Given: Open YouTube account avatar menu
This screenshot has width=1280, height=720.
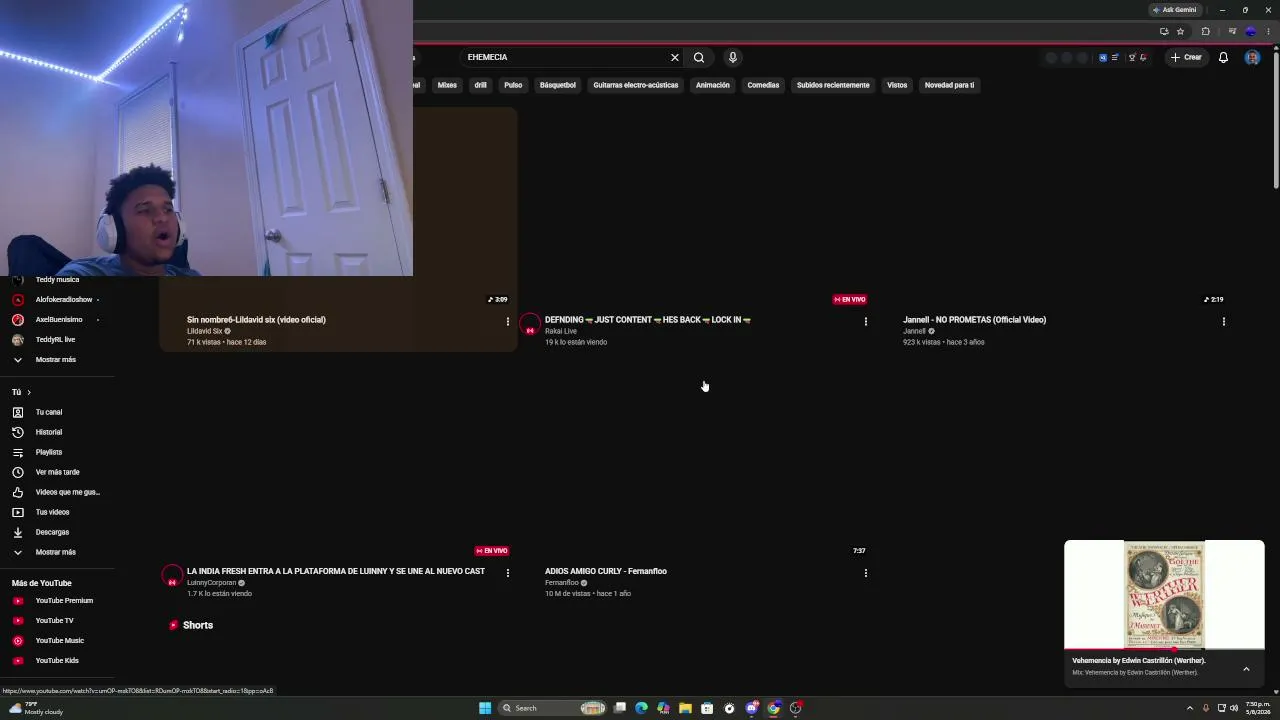Looking at the screenshot, I should click(x=1252, y=57).
